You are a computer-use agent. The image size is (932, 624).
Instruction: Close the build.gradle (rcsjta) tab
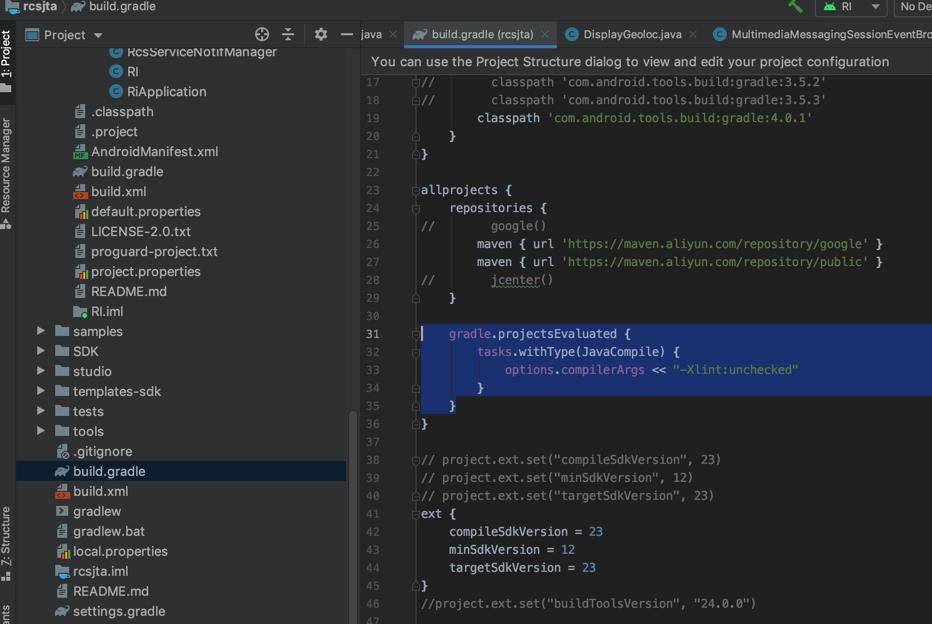[x=544, y=34]
